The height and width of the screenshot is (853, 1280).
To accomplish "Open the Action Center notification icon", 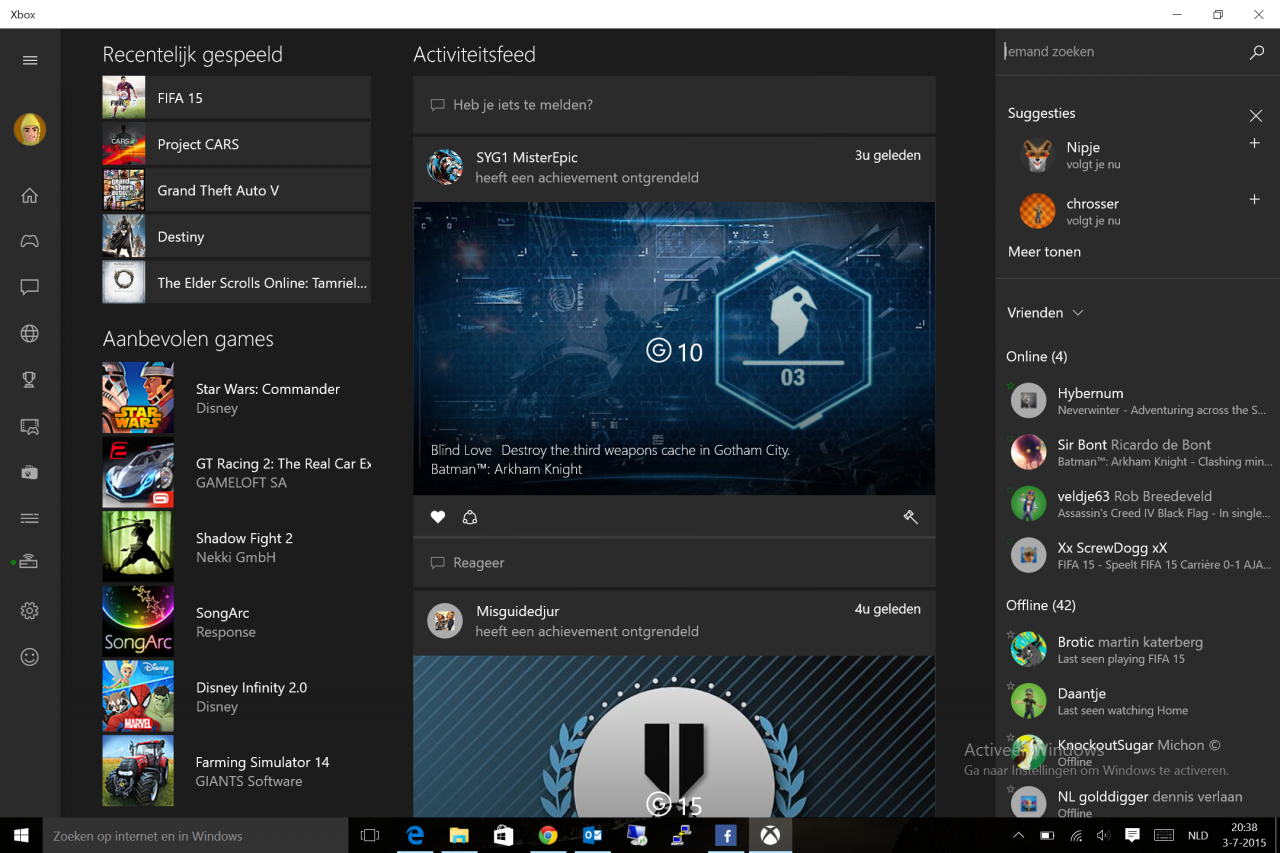I will coord(1132,835).
